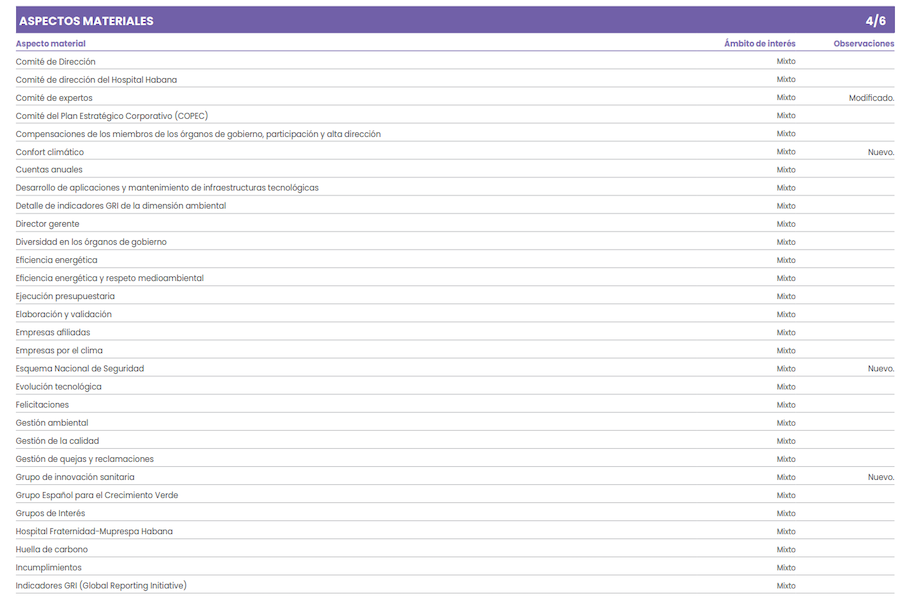Select 'Compensaciones de los miembros de los órganos' row
Viewport: 911px width, 599px height.
(x=198, y=134)
